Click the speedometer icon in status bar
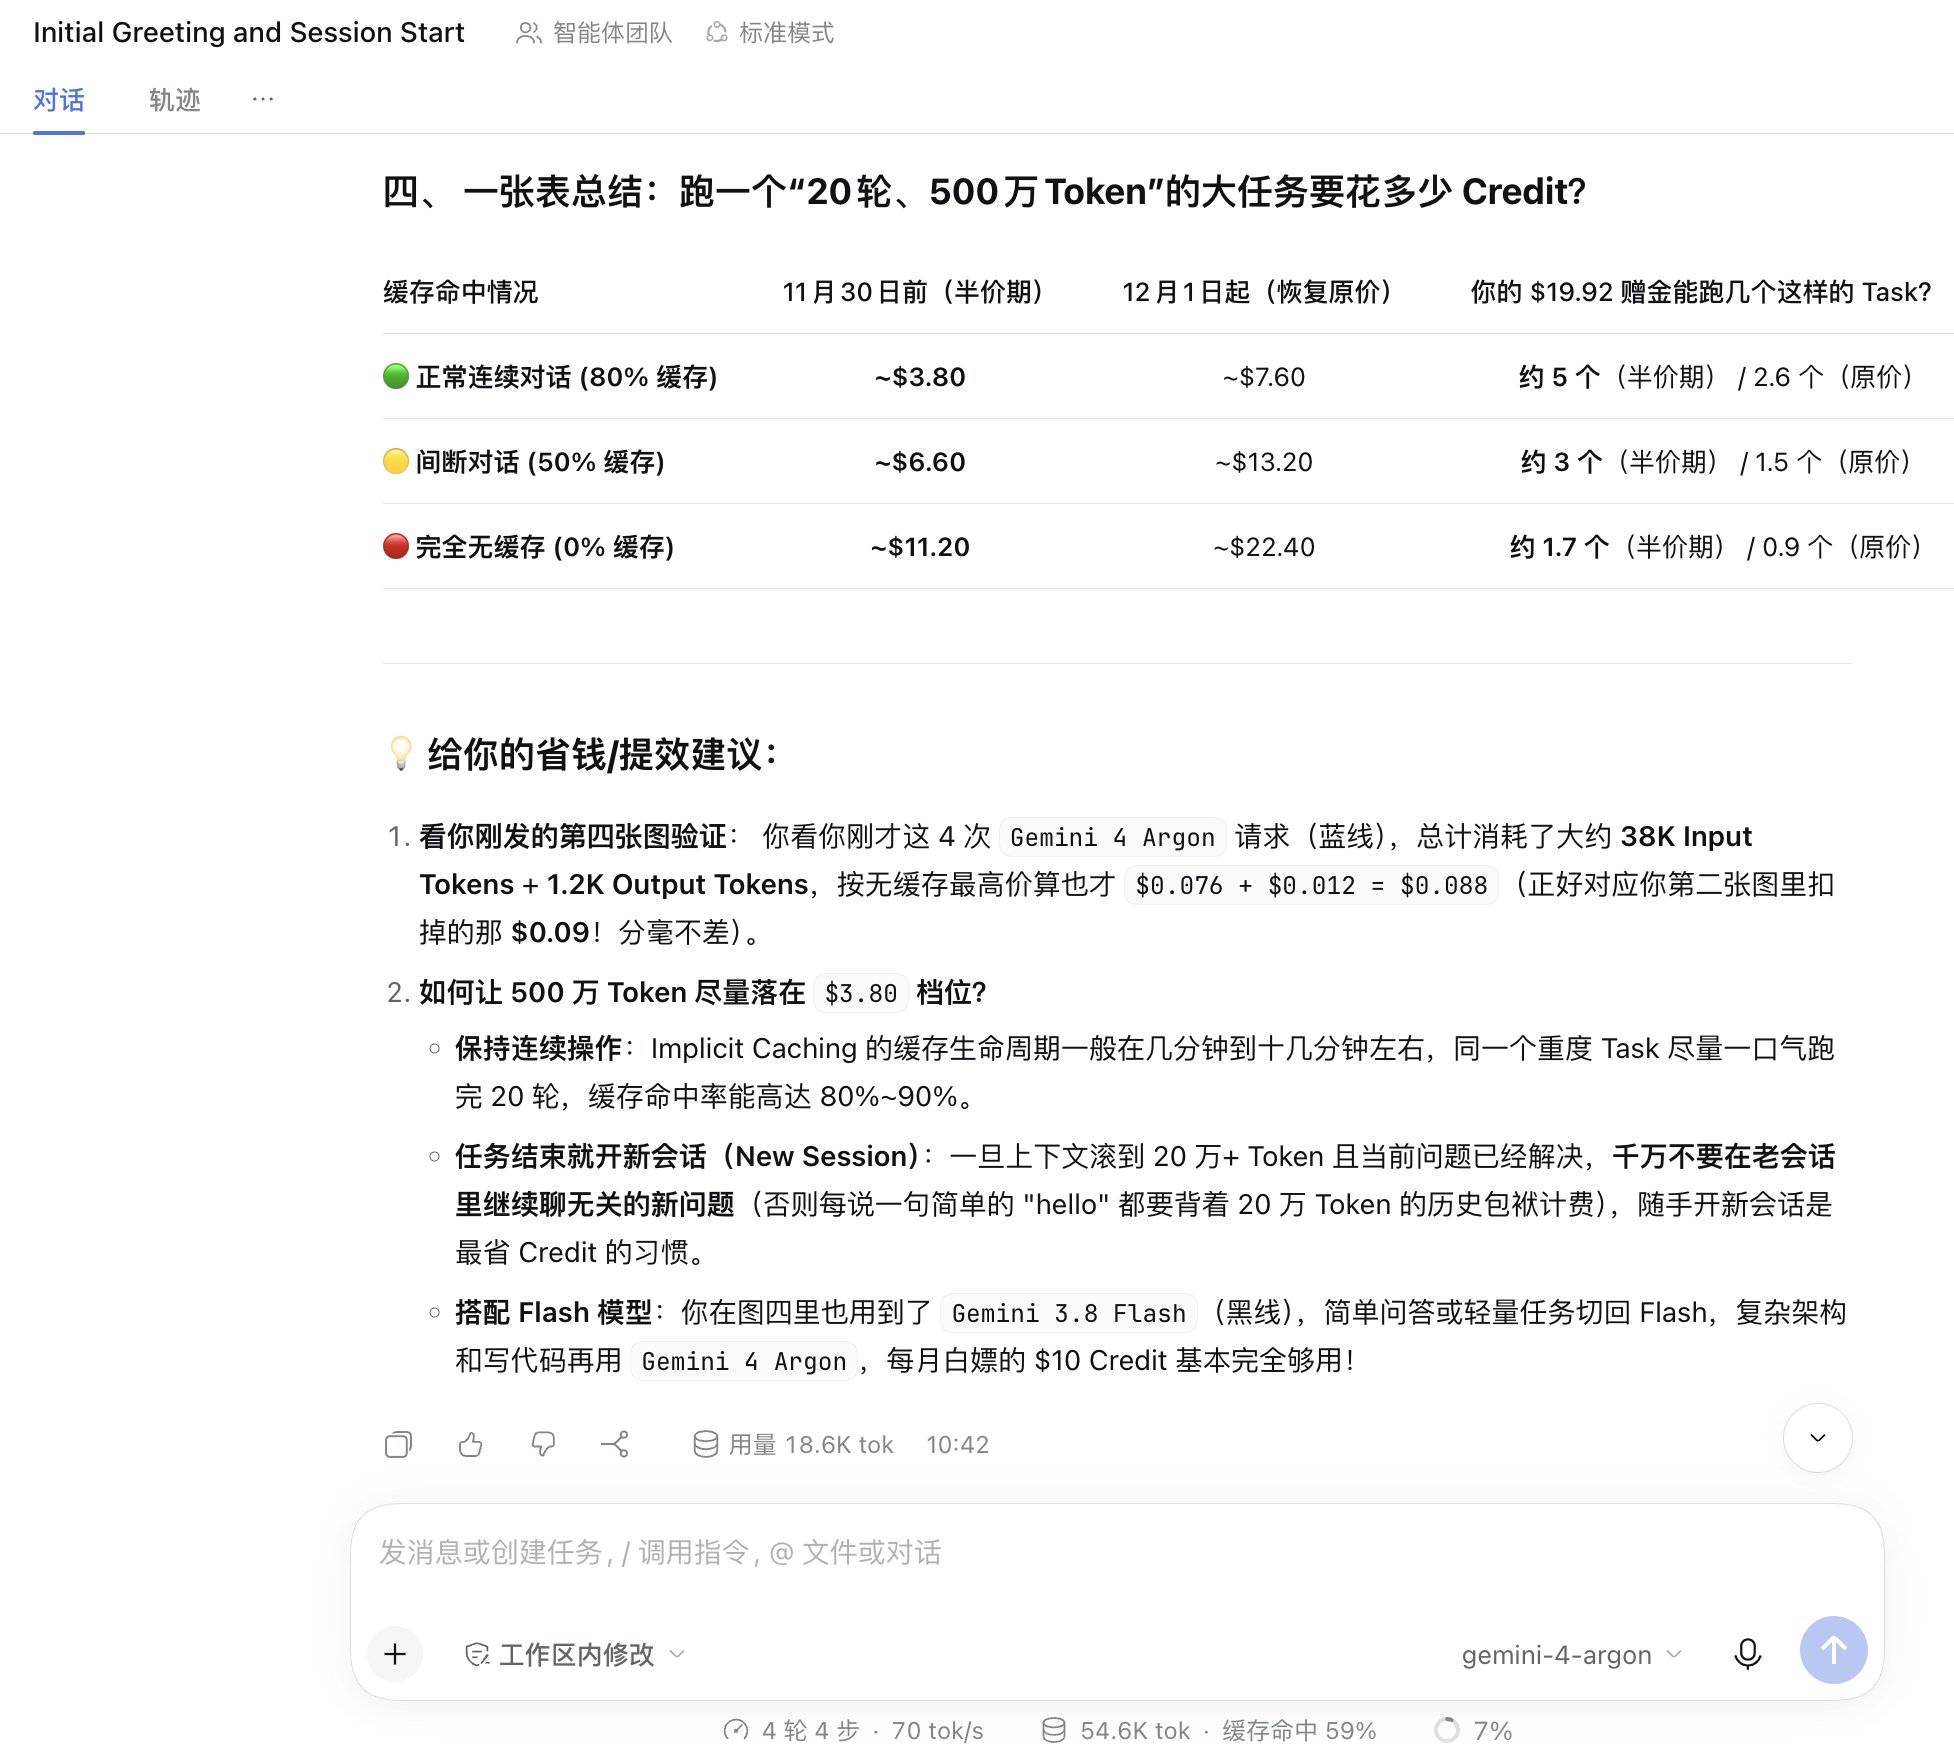This screenshot has width=1954, height=1750. click(736, 1730)
